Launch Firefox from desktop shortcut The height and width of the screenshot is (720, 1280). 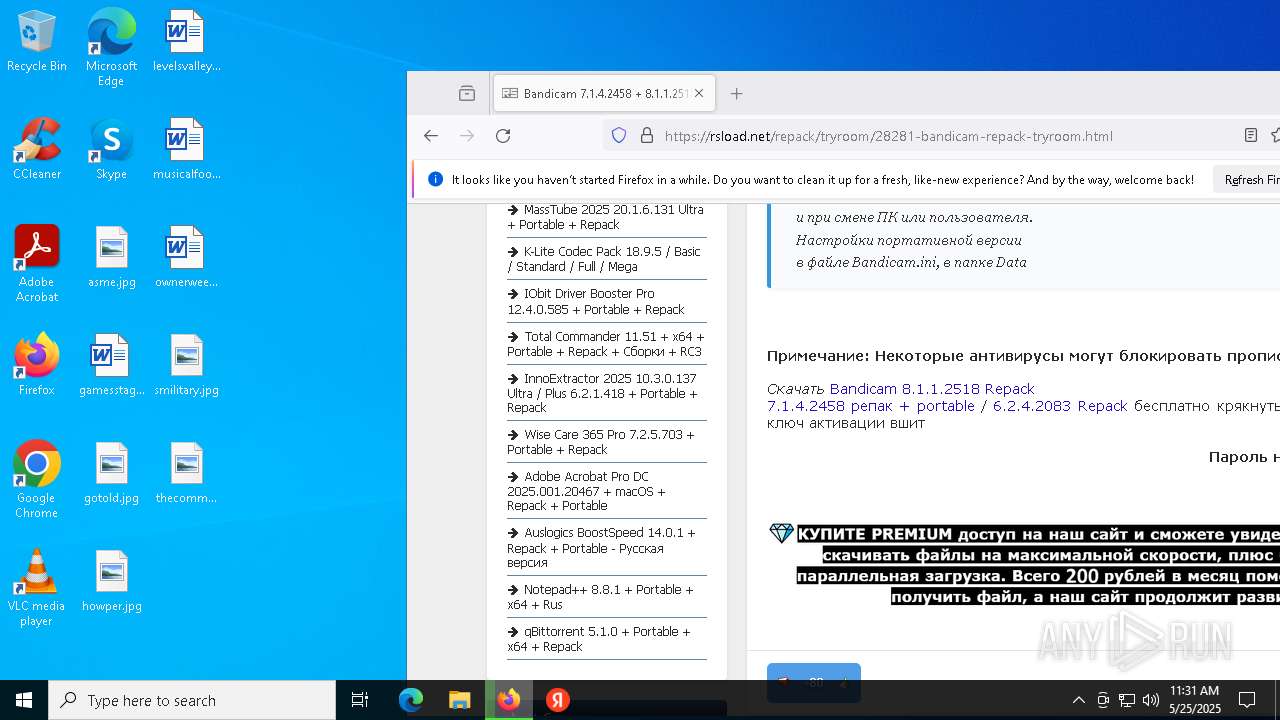(37, 366)
